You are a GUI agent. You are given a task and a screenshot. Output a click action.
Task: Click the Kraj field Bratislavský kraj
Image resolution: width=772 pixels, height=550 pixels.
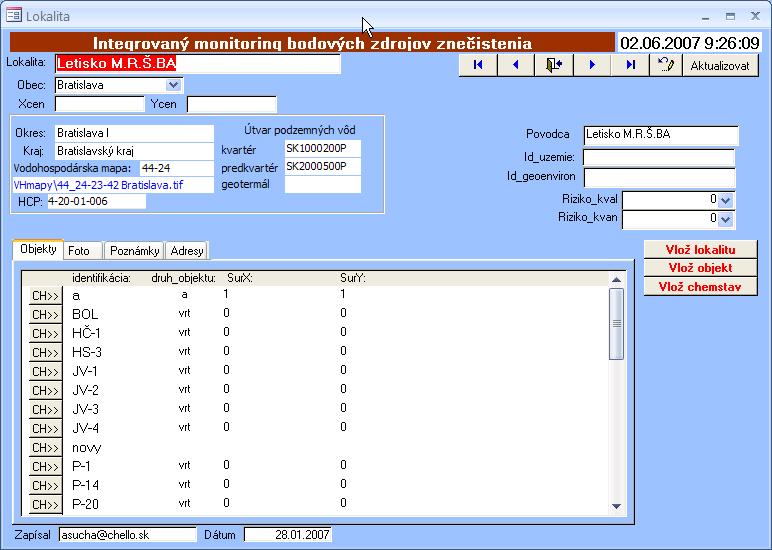(134, 151)
